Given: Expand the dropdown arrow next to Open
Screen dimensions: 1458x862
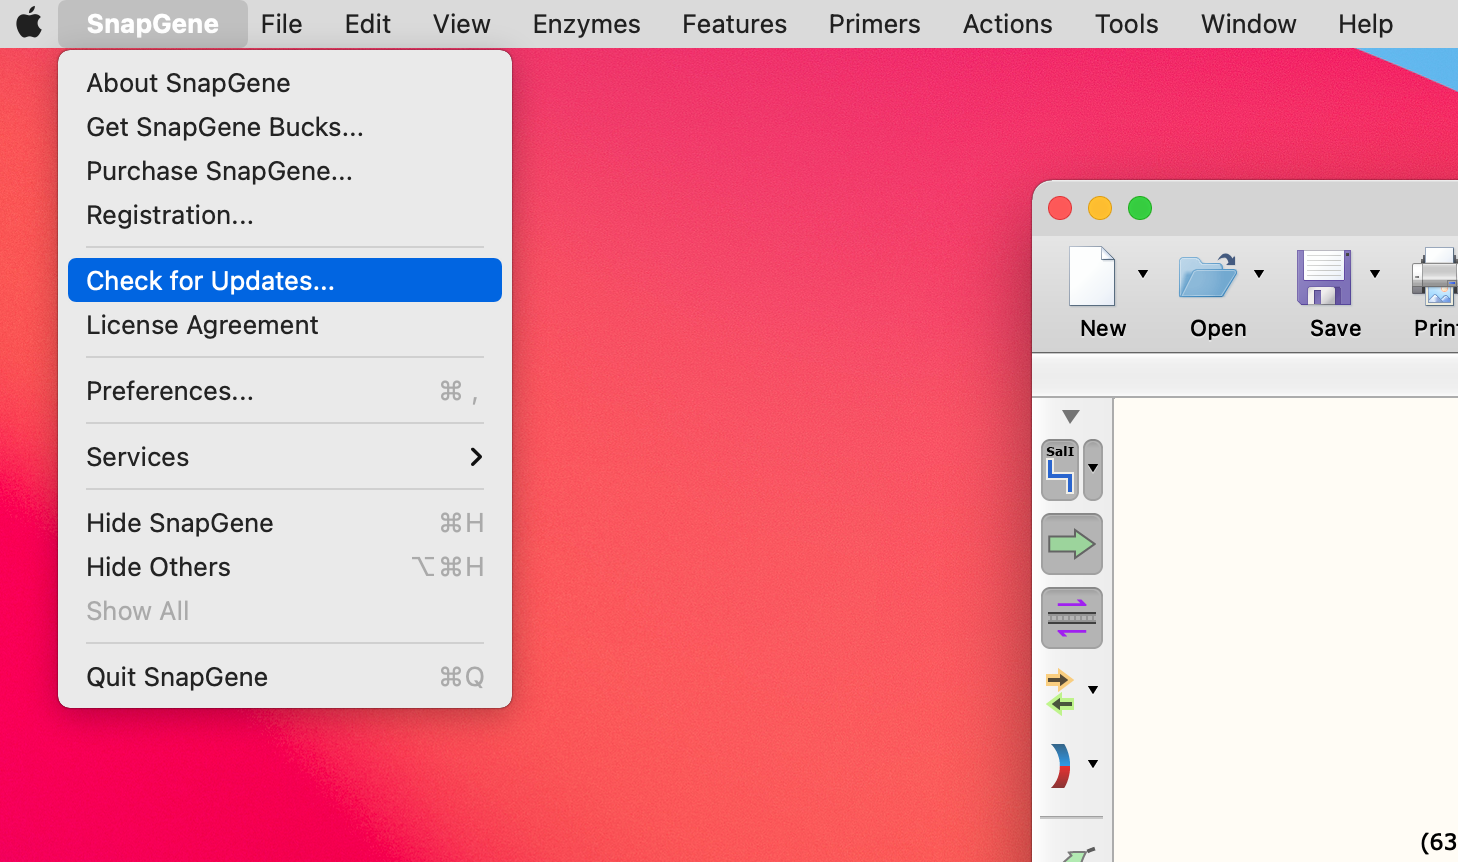Looking at the screenshot, I should point(1259,274).
